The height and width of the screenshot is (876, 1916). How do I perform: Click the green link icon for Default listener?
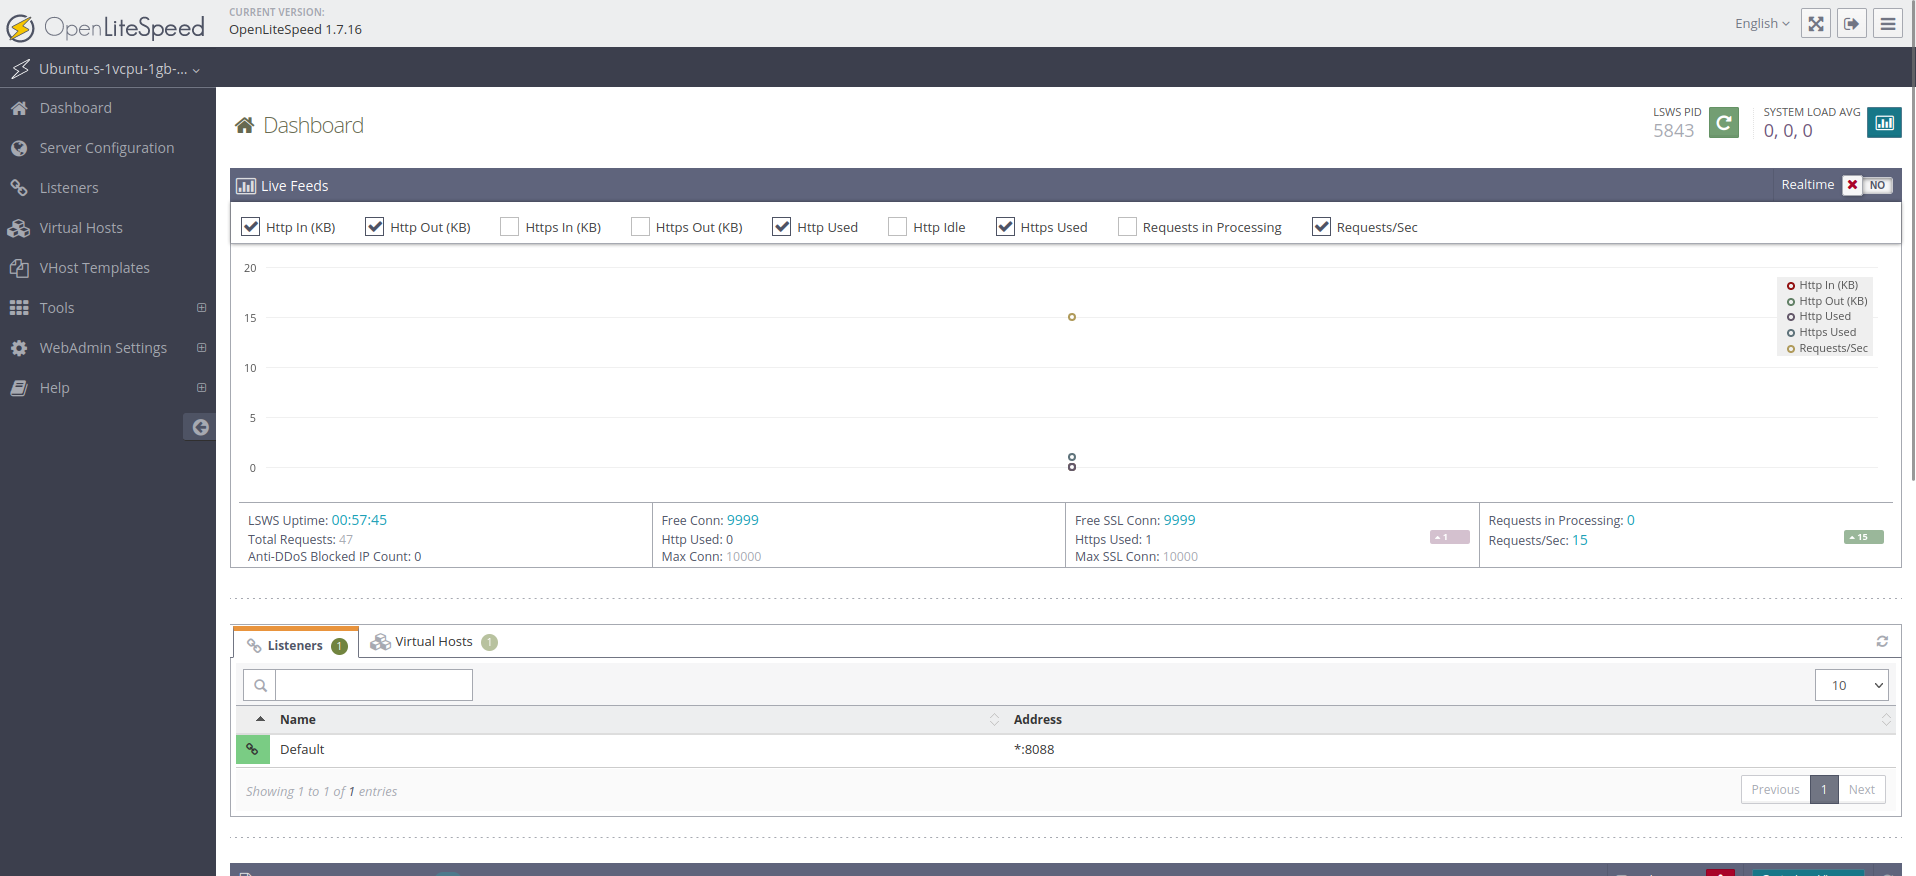click(x=253, y=749)
